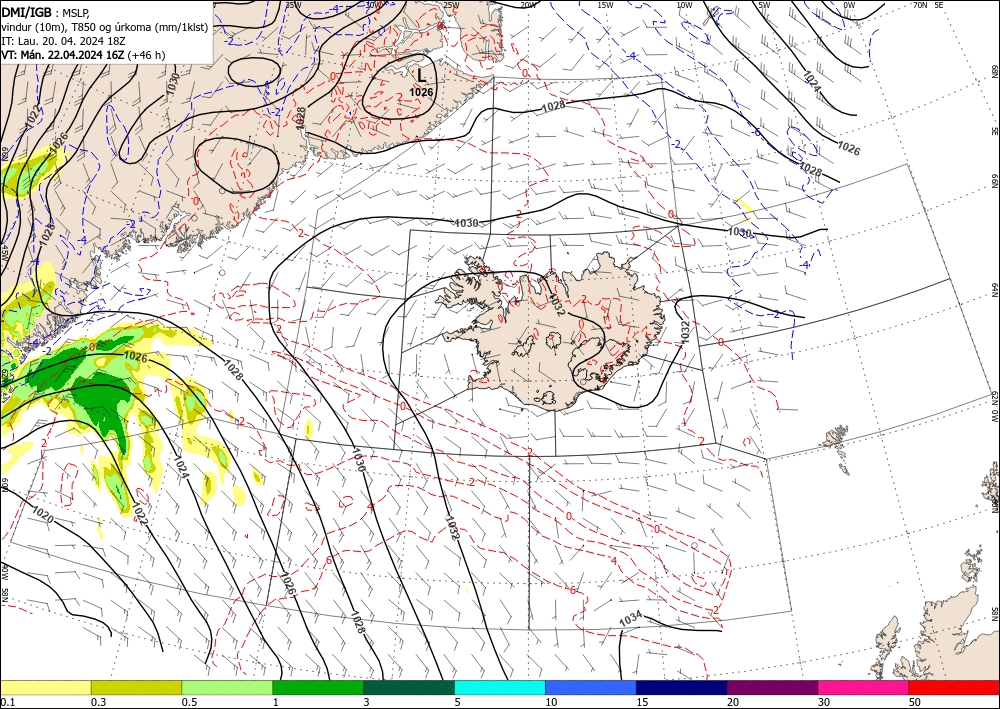Click the "L" low pressure marker over Greenland
Image resolution: width=1000 pixels, height=709 pixels.
[422, 75]
